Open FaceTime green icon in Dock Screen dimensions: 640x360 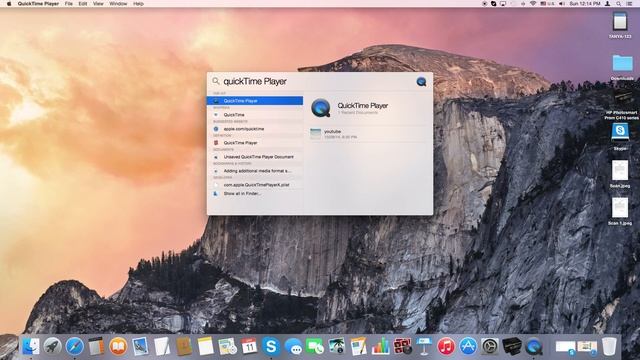[315, 347]
